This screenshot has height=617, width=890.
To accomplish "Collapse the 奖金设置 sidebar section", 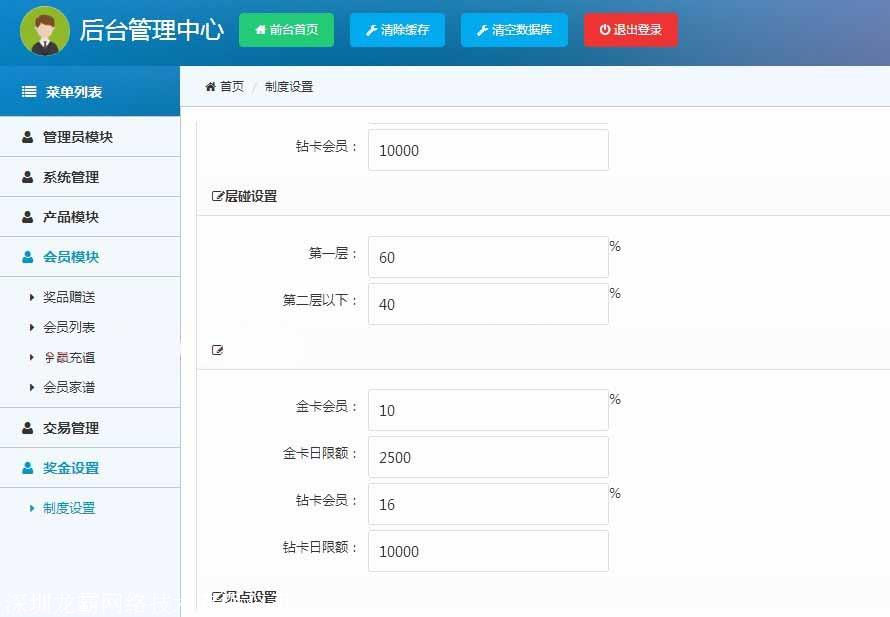I will pos(70,468).
